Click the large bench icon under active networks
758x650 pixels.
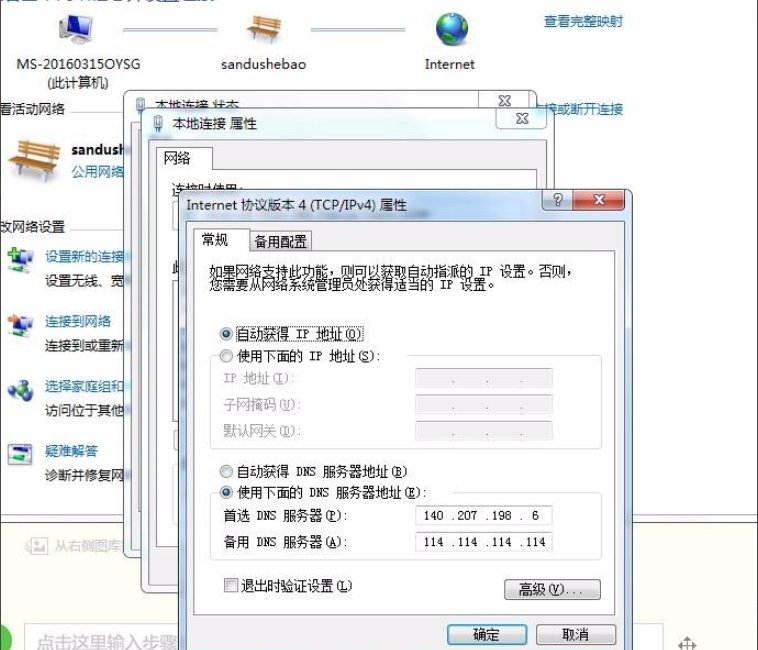click(x=34, y=160)
